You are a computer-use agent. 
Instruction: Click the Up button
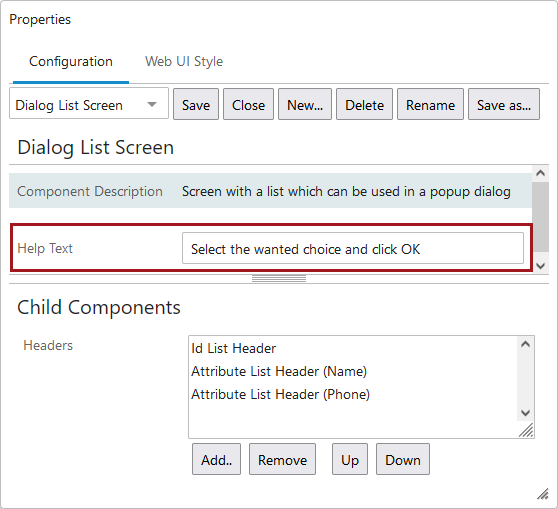click(350, 460)
